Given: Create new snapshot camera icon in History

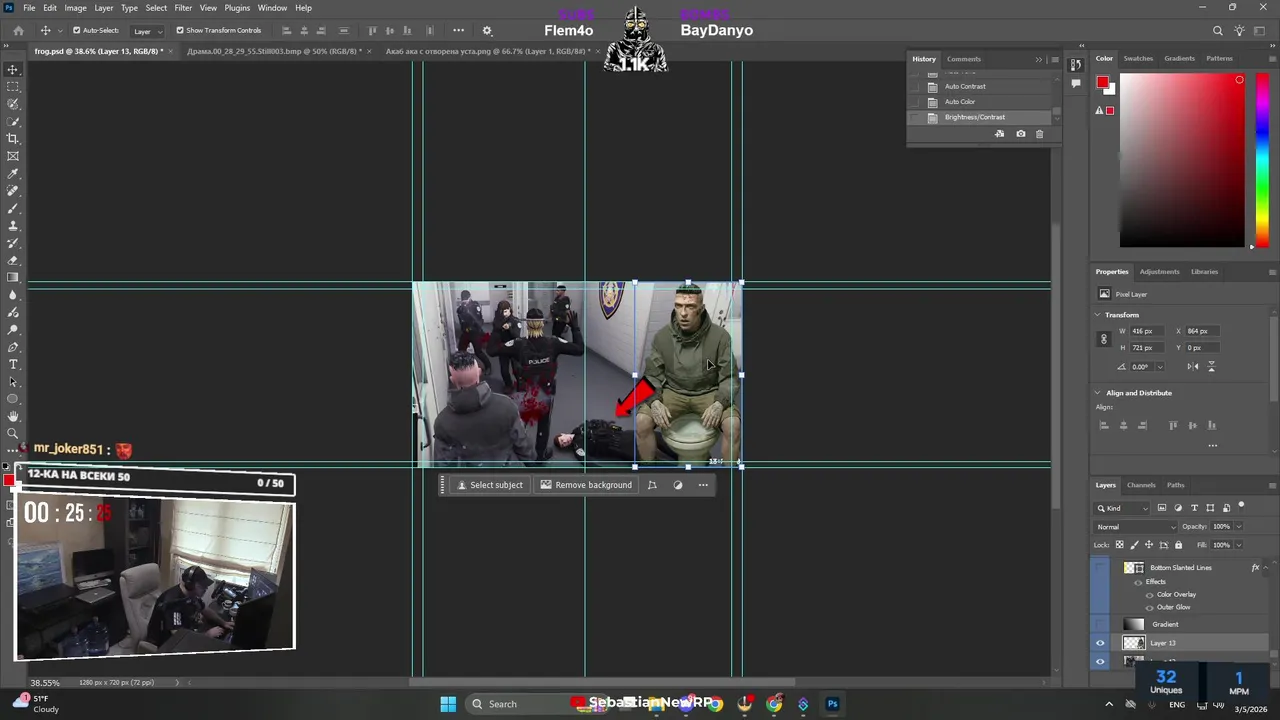Looking at the screenshot, I should pos(1020,134).
